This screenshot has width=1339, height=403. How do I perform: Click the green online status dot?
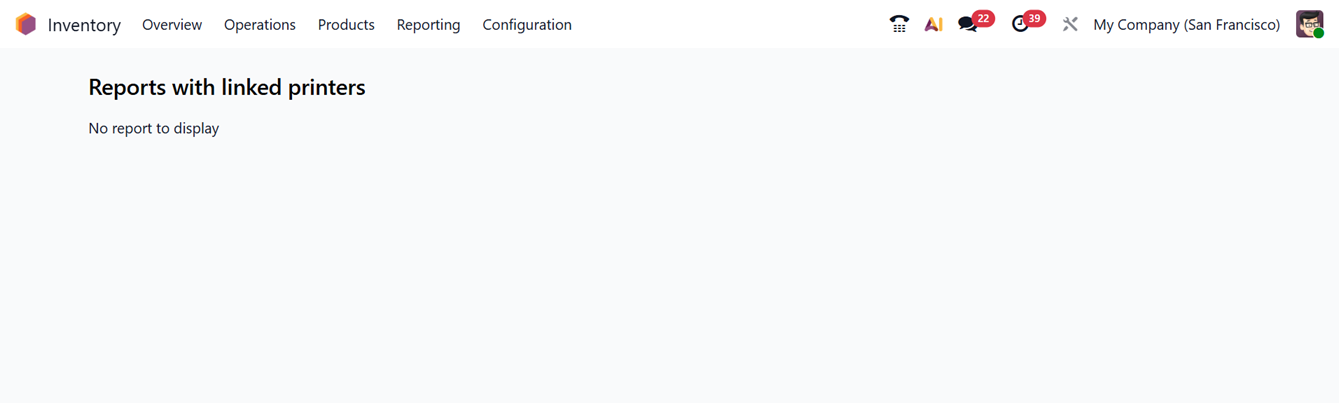point(1319,33)
